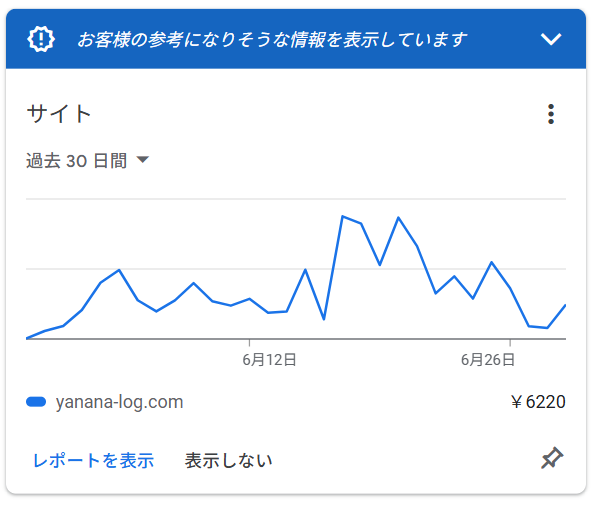Collapse the banner with the header chevron

[551, 39]
